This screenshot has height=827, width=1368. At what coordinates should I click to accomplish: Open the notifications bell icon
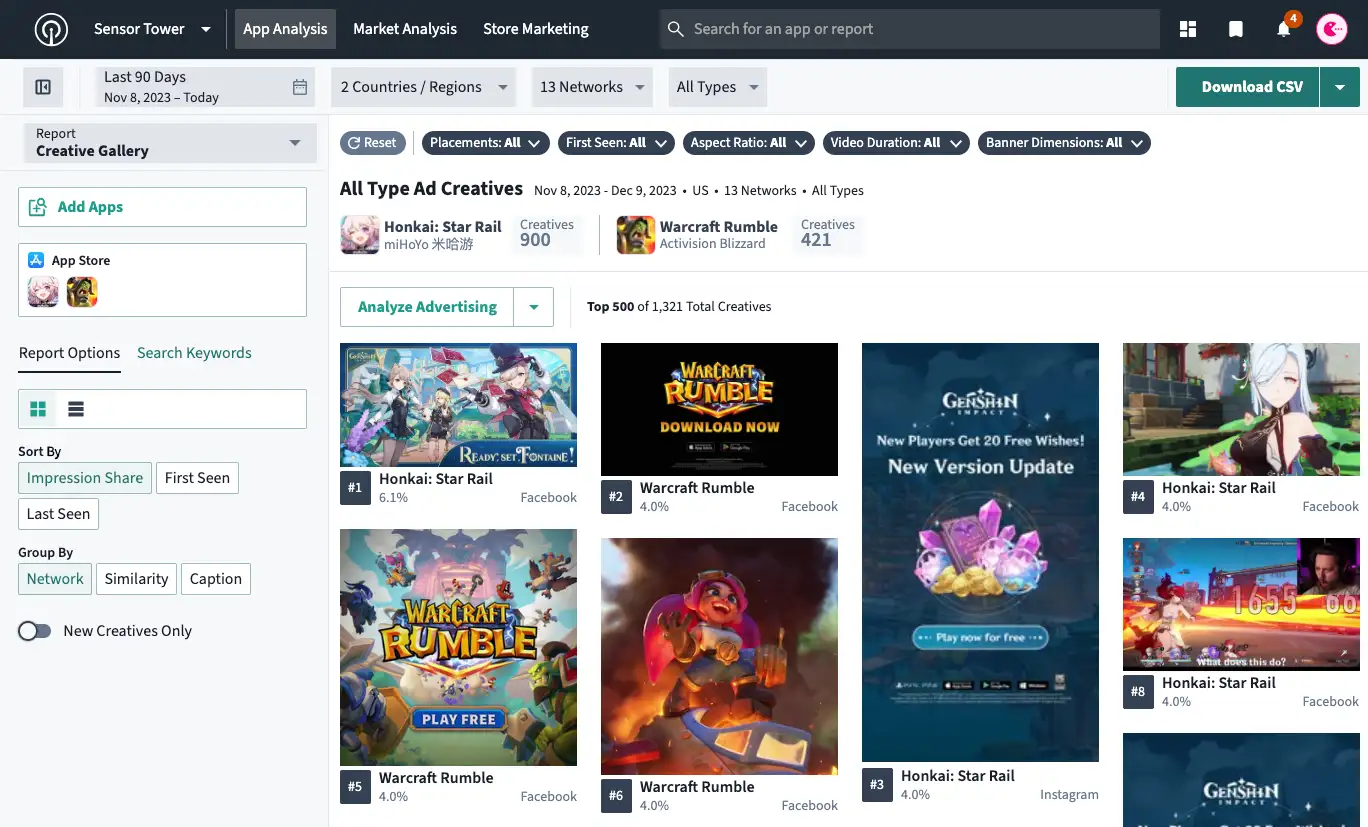tap(1284, 29)
